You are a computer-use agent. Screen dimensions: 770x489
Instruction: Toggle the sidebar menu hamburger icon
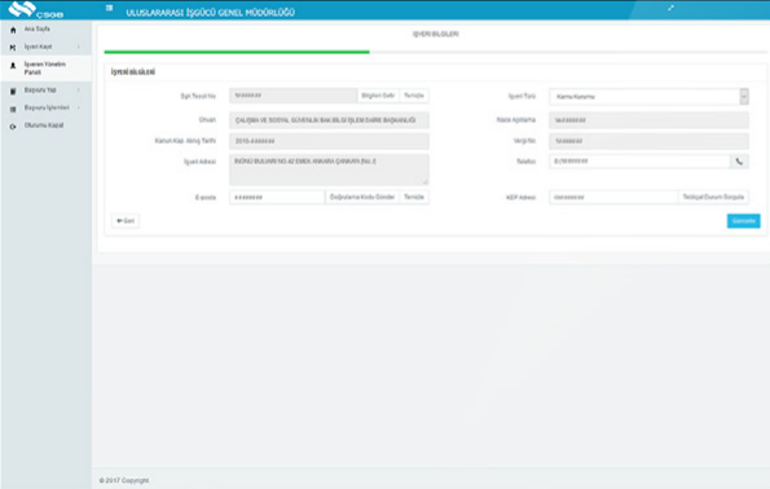(x=109, y=11)
